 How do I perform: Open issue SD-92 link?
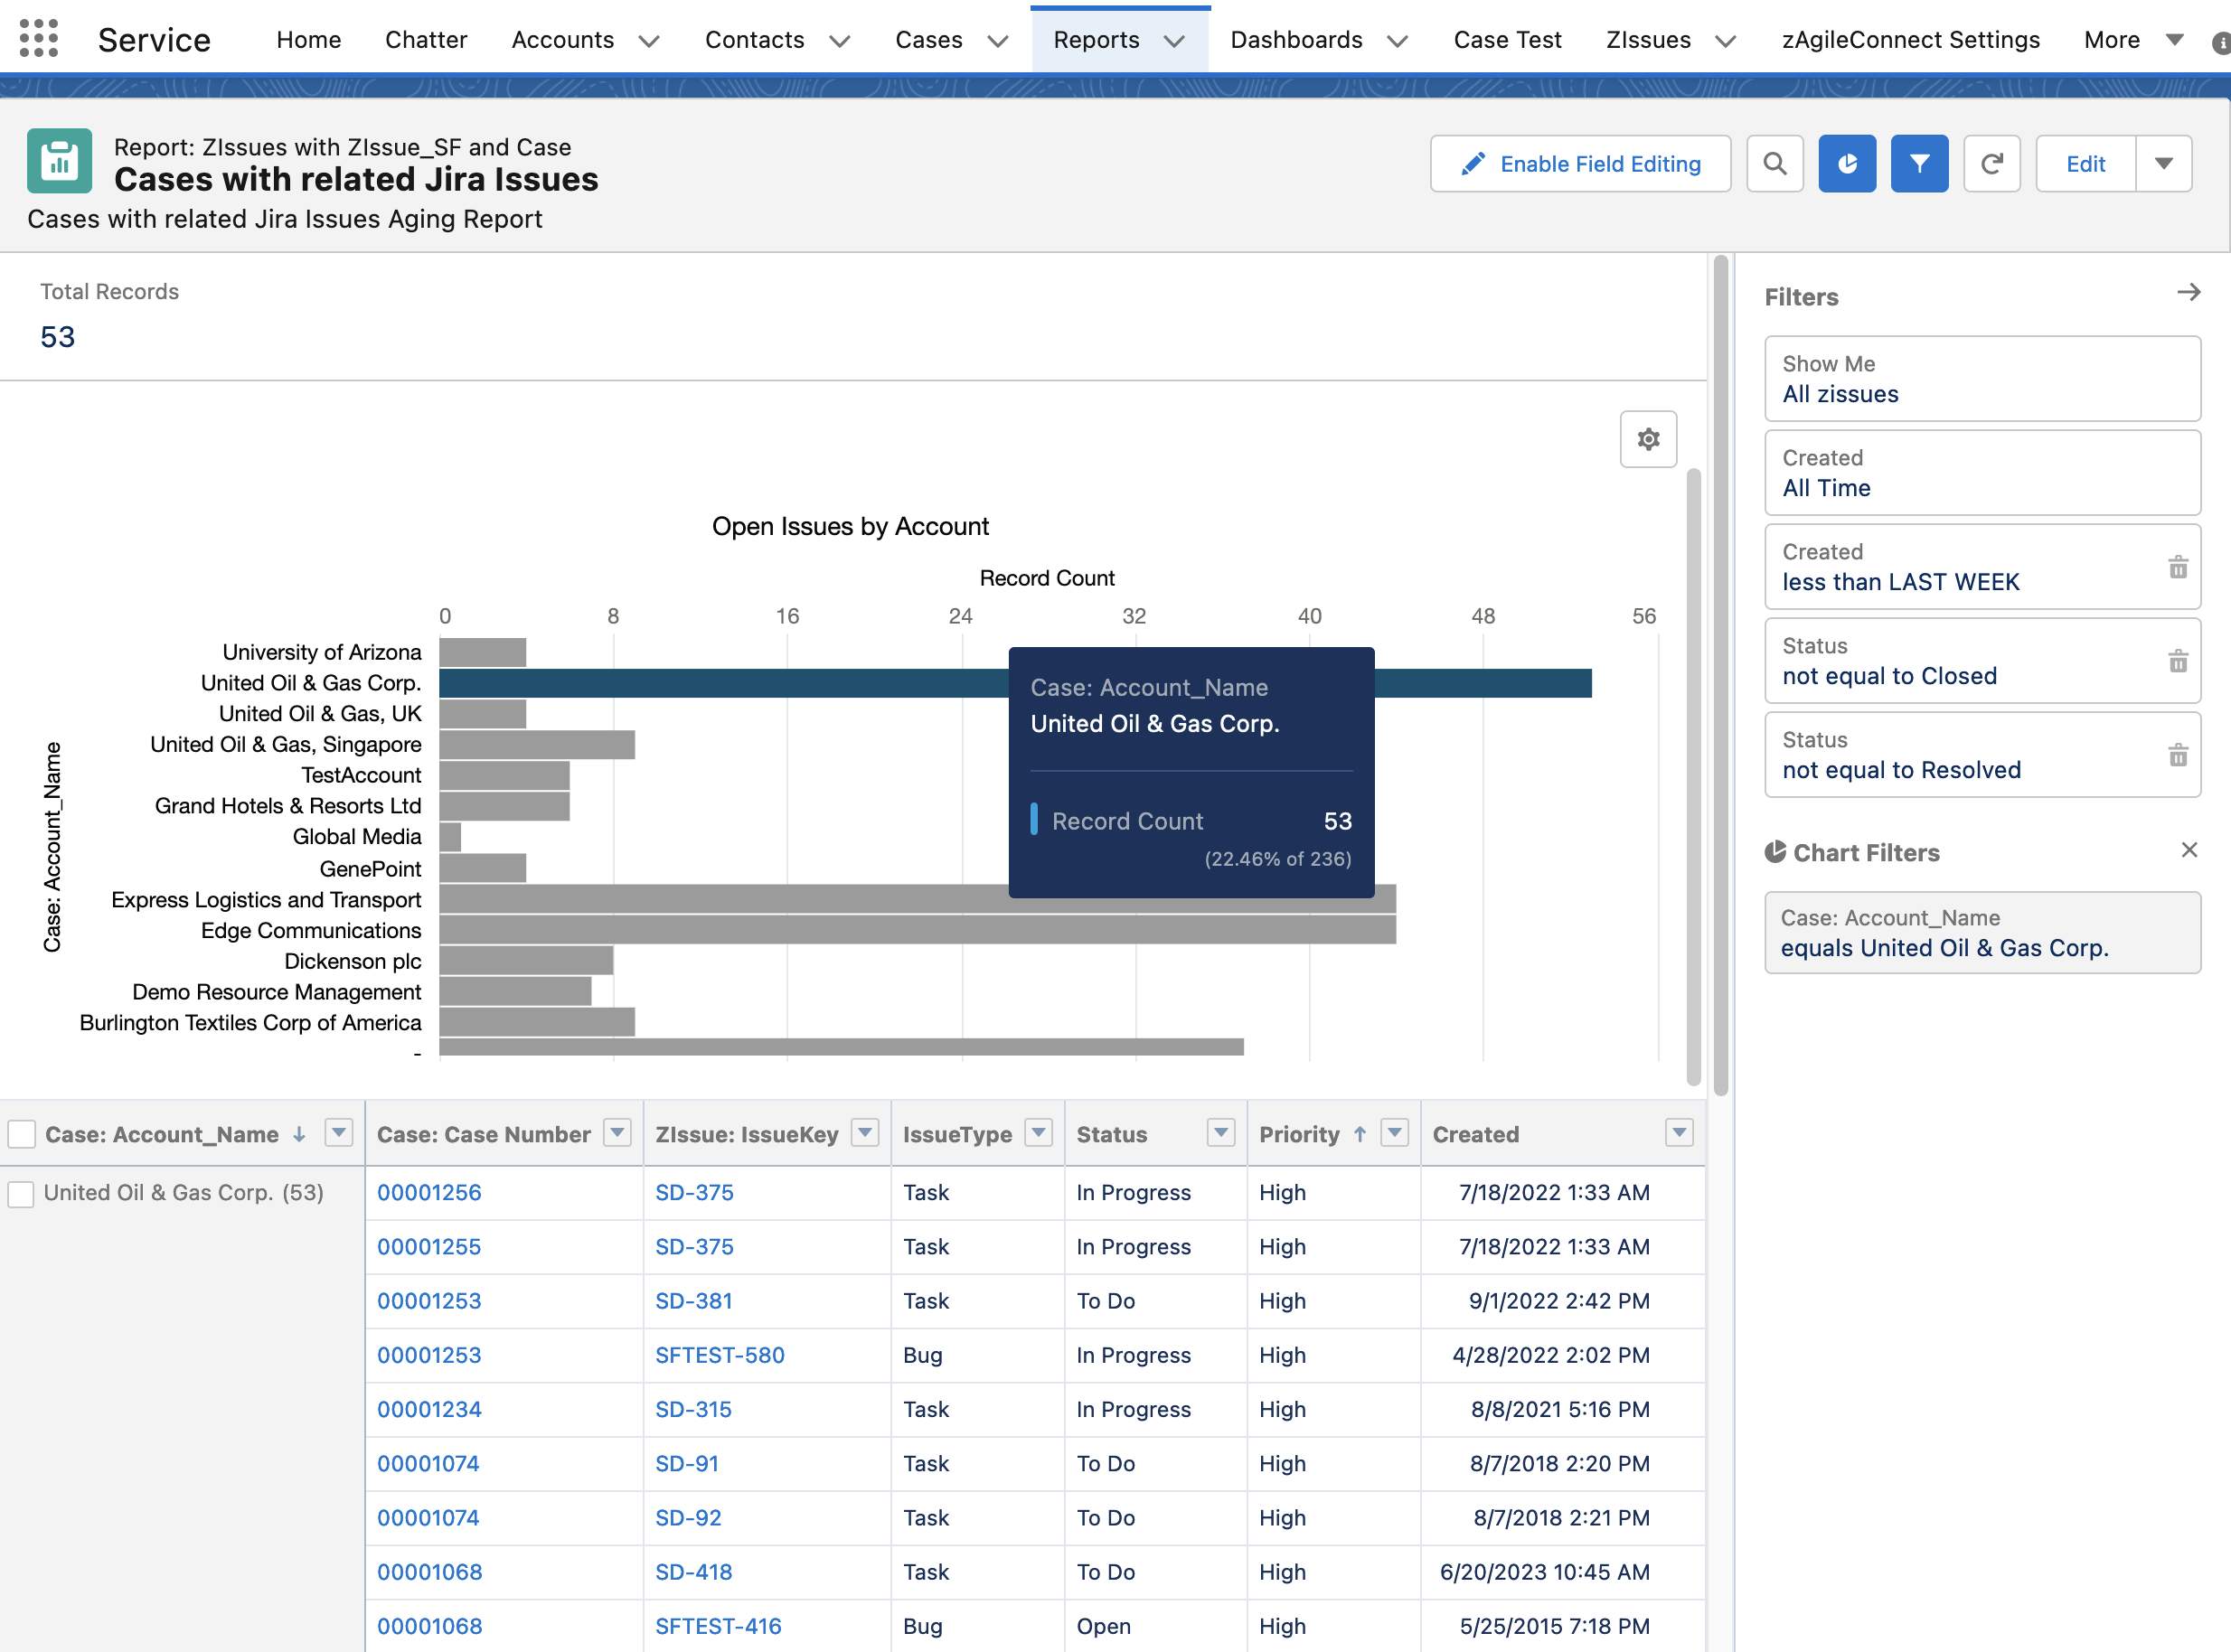688,1519
